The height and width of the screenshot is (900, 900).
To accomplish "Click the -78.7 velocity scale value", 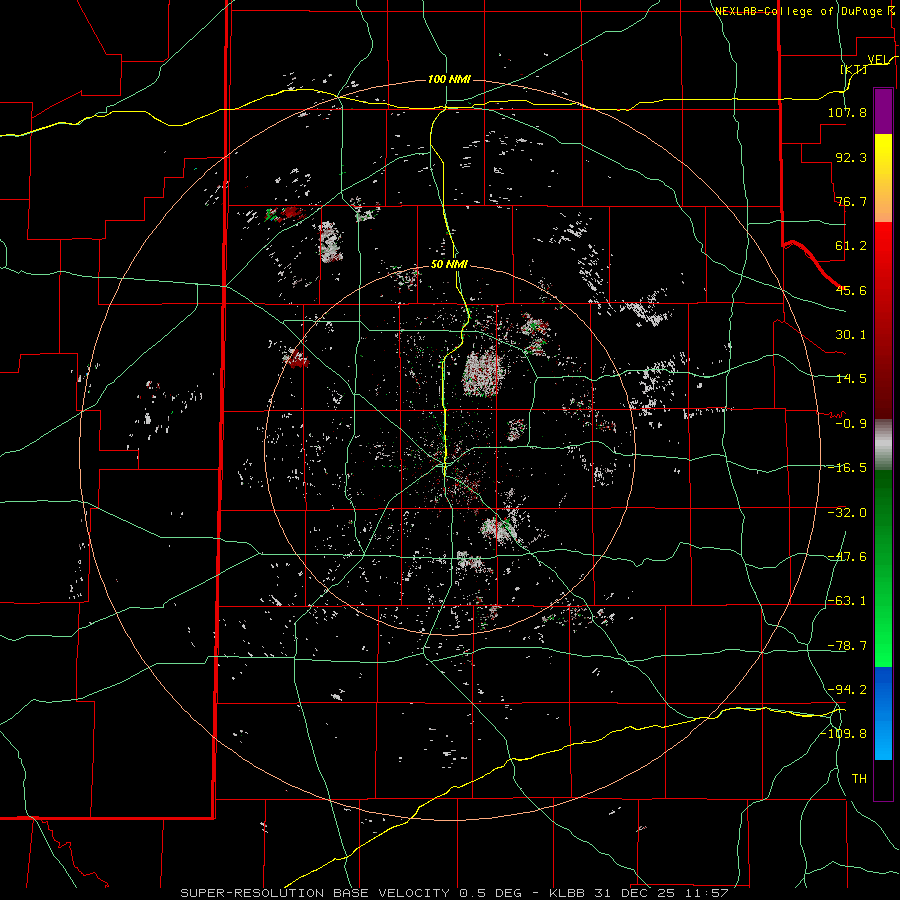I will (847, 646).
